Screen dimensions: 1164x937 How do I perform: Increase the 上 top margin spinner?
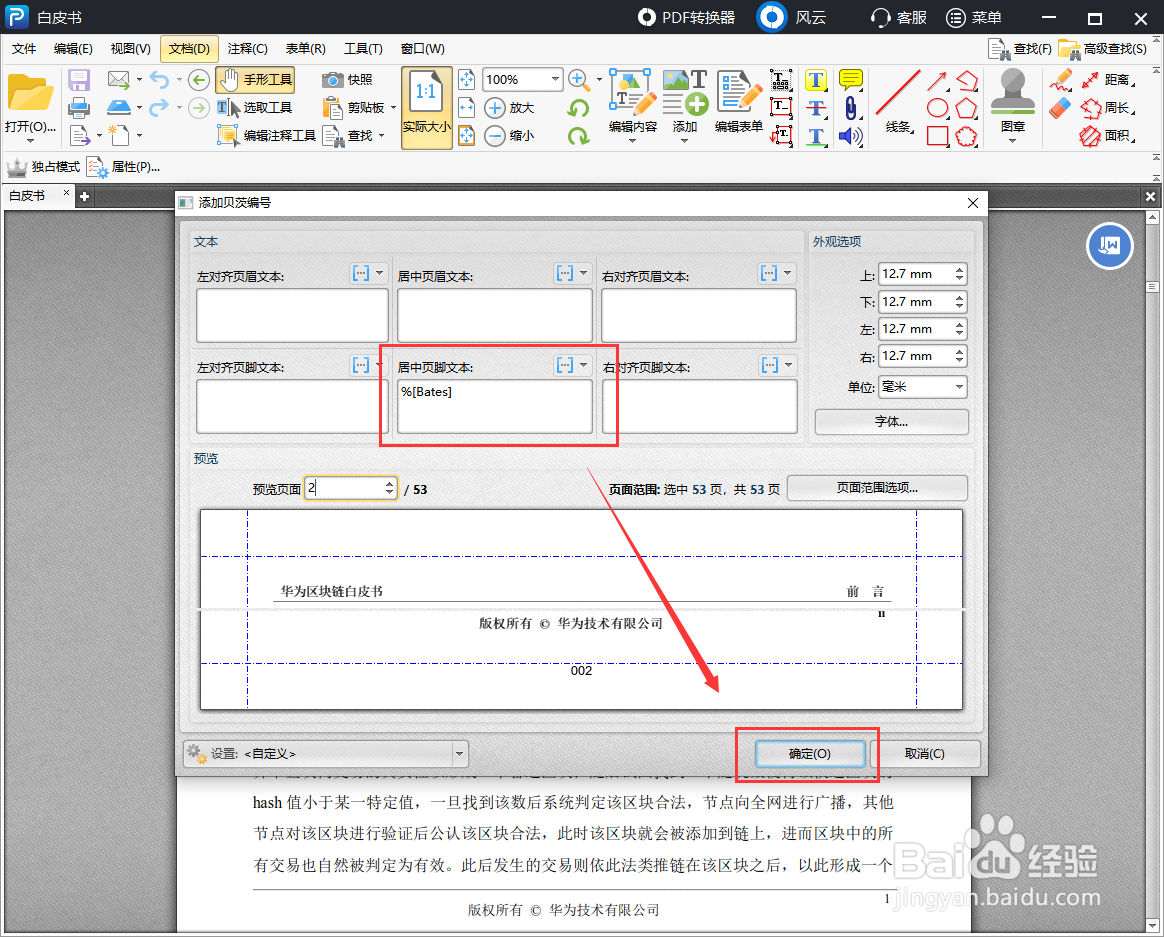pos(959,270)
